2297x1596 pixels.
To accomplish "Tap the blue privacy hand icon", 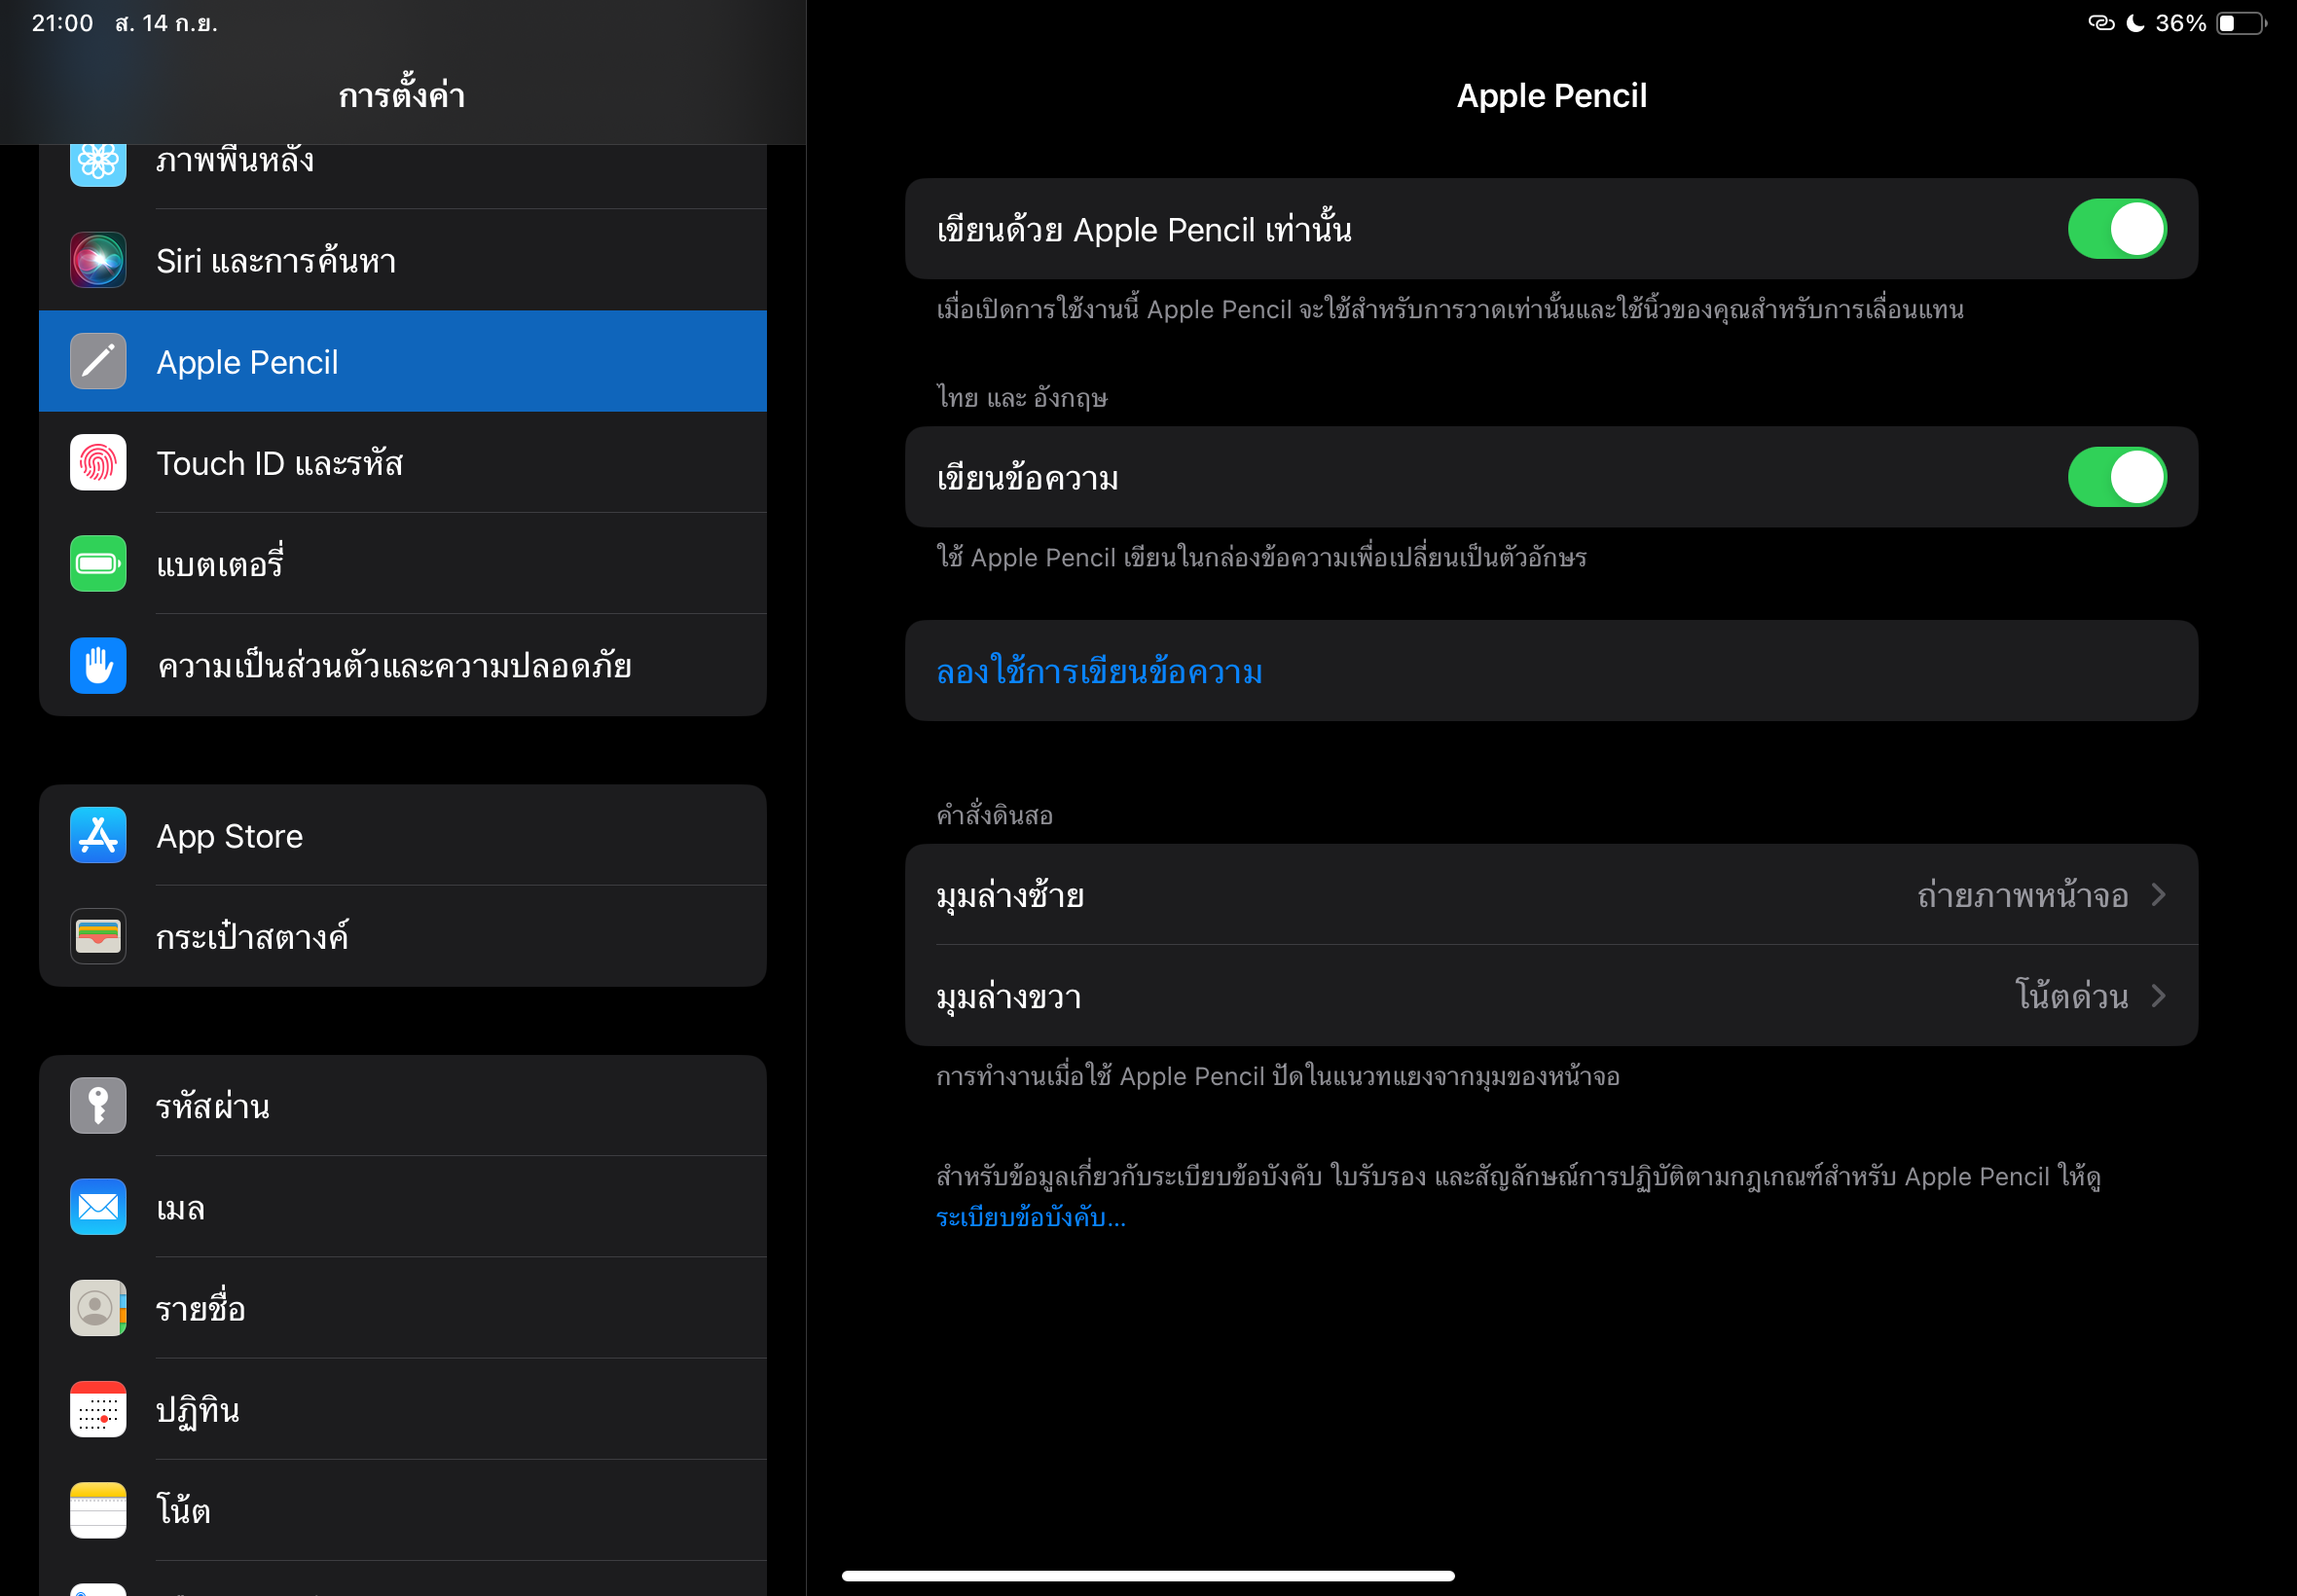I will 98,665.
